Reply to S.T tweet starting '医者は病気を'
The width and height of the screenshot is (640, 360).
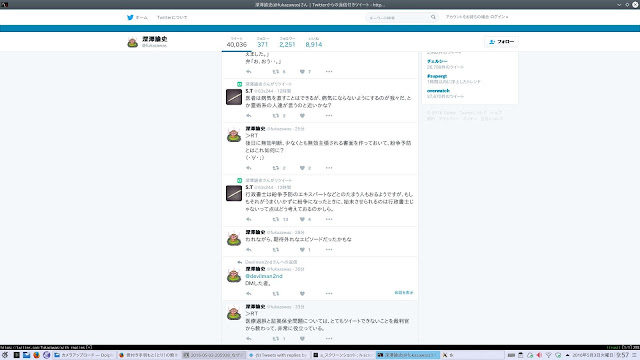[x=249, y=116]
